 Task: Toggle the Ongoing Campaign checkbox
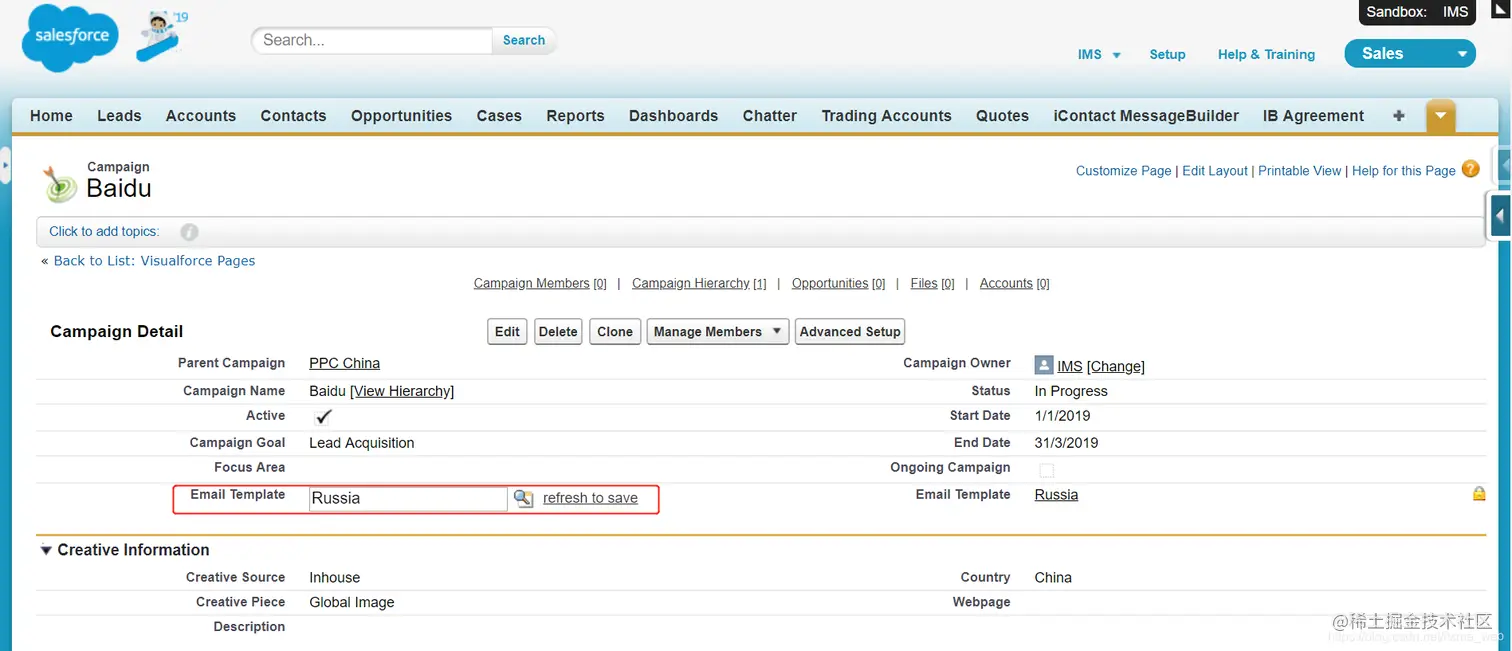pyautogui.click(x=1046, y=470)
